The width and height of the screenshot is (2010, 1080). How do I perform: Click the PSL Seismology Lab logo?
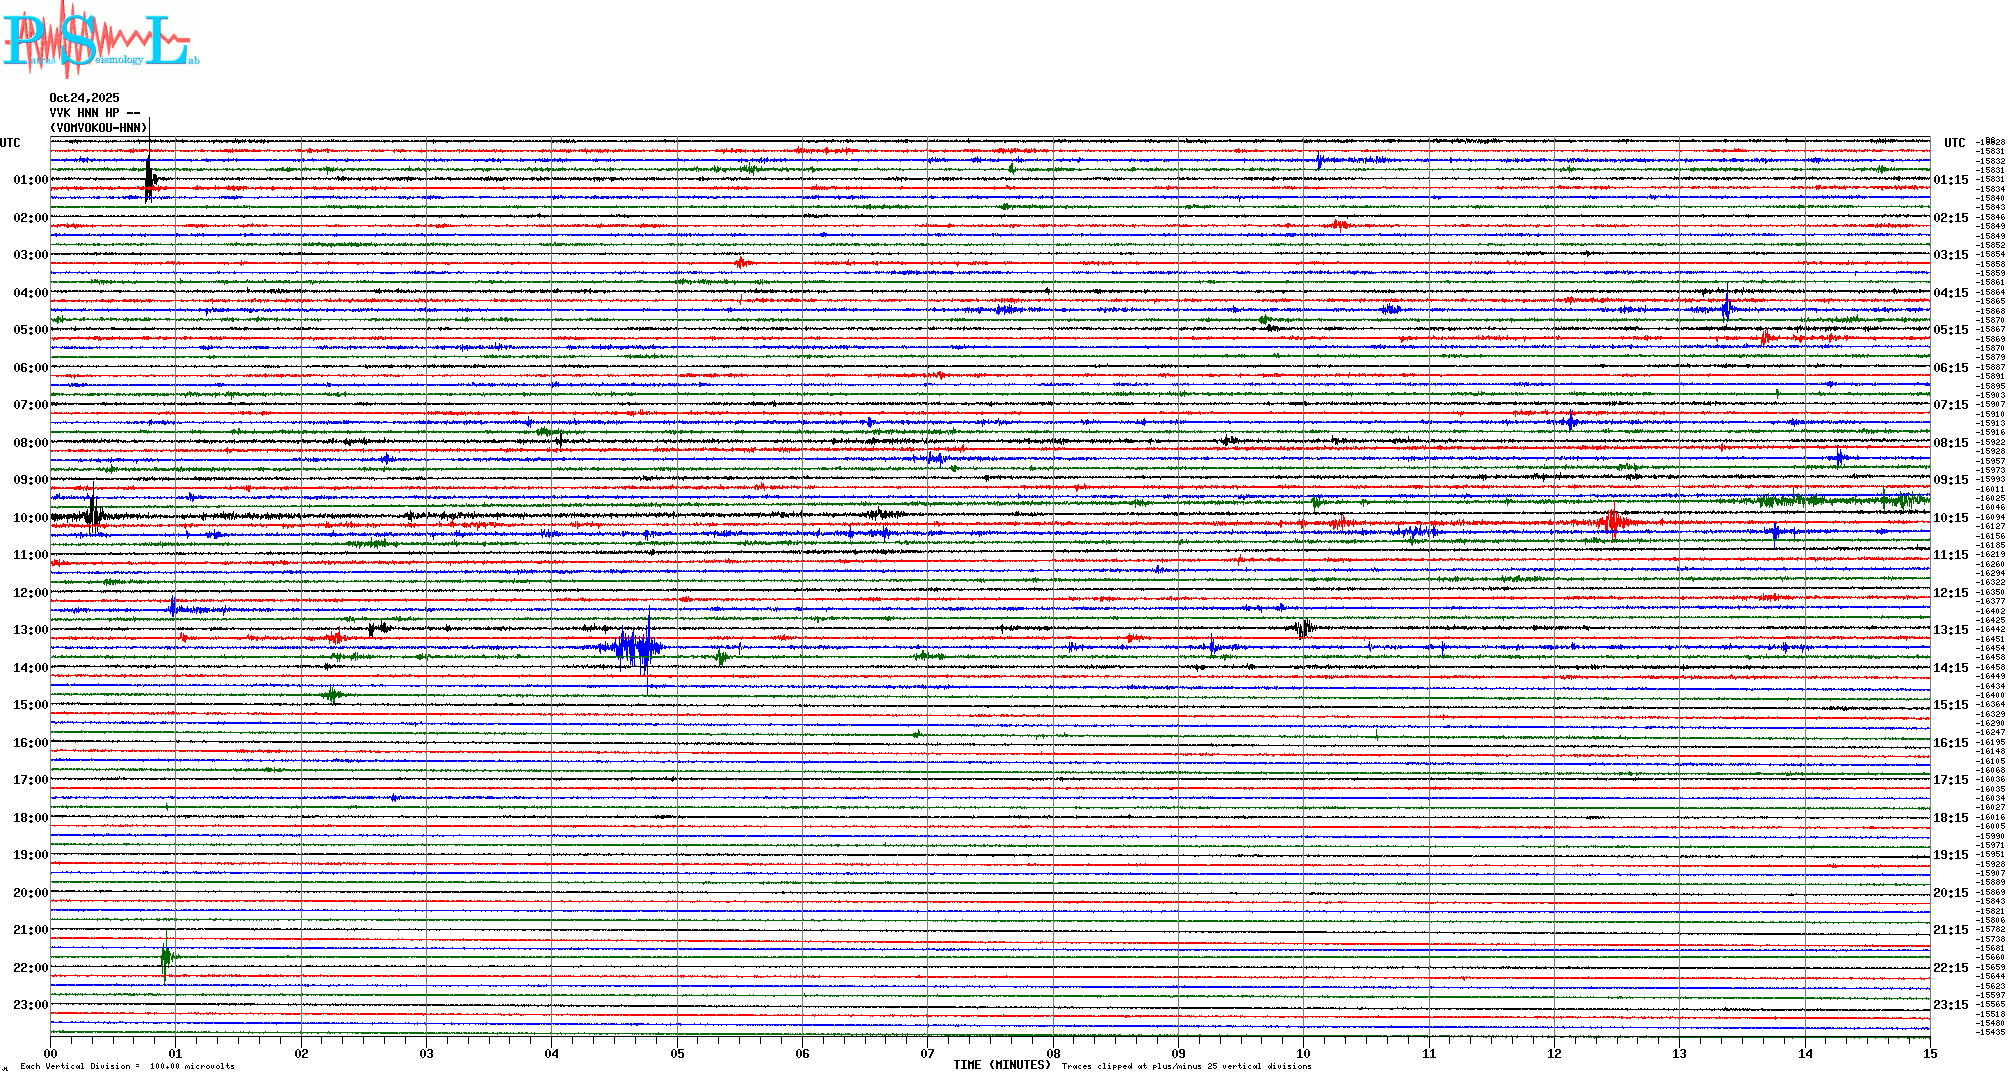(100, 40)
